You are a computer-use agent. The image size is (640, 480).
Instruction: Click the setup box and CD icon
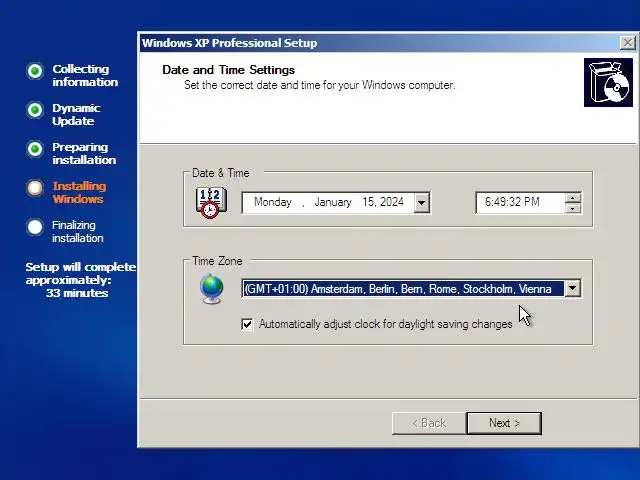608,82
